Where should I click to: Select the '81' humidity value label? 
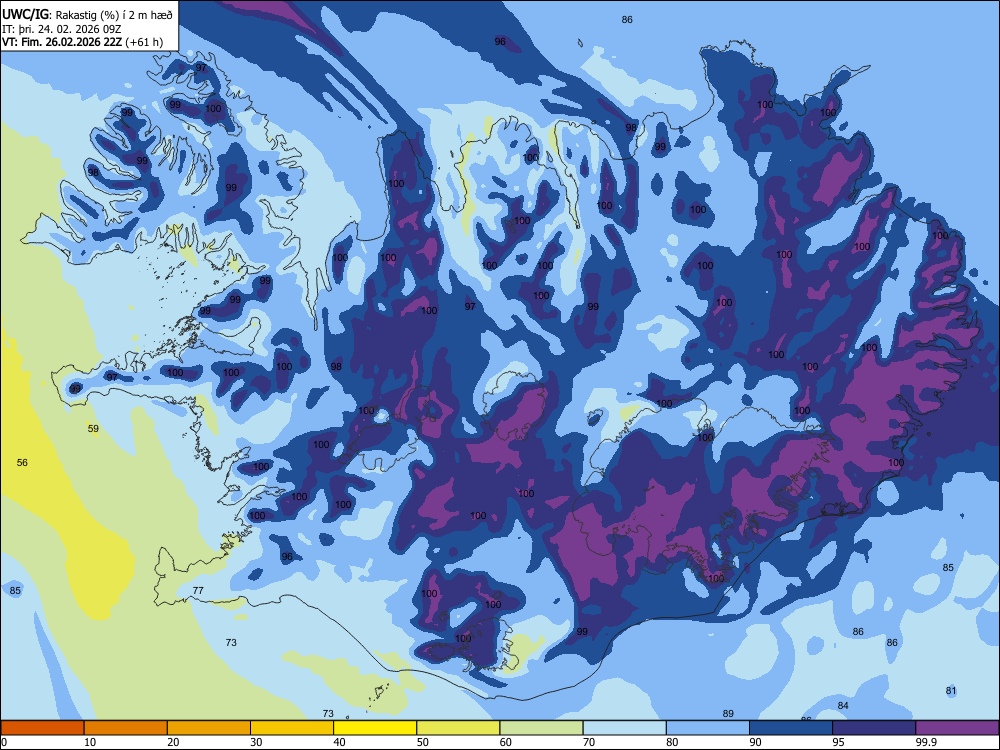tap(952, 691)
